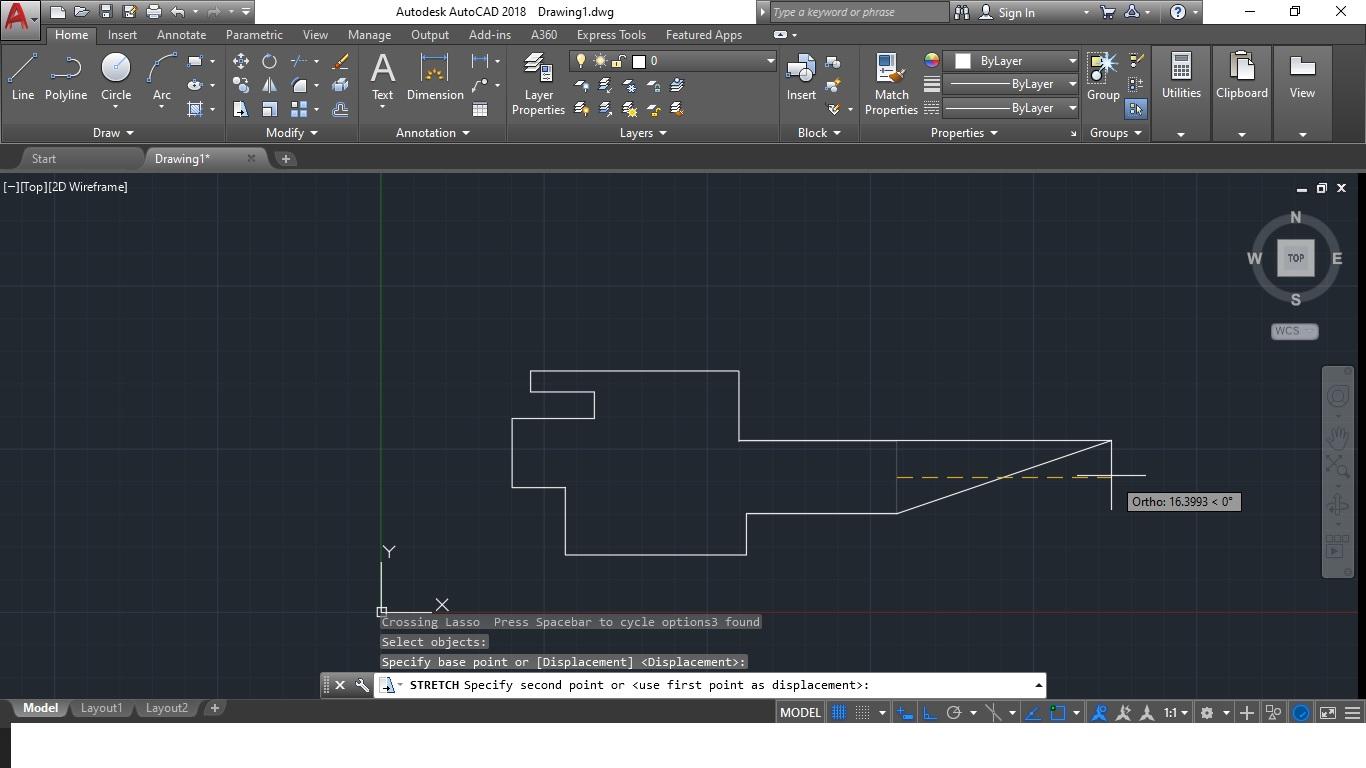
Task: Open Layer Properties manager
Action: tap(538, 84)
